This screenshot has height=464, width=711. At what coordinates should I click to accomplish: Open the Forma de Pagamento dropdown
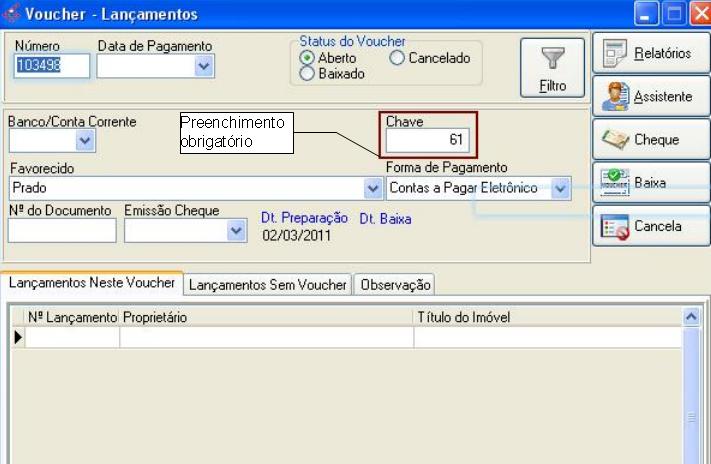coord(560,188)
